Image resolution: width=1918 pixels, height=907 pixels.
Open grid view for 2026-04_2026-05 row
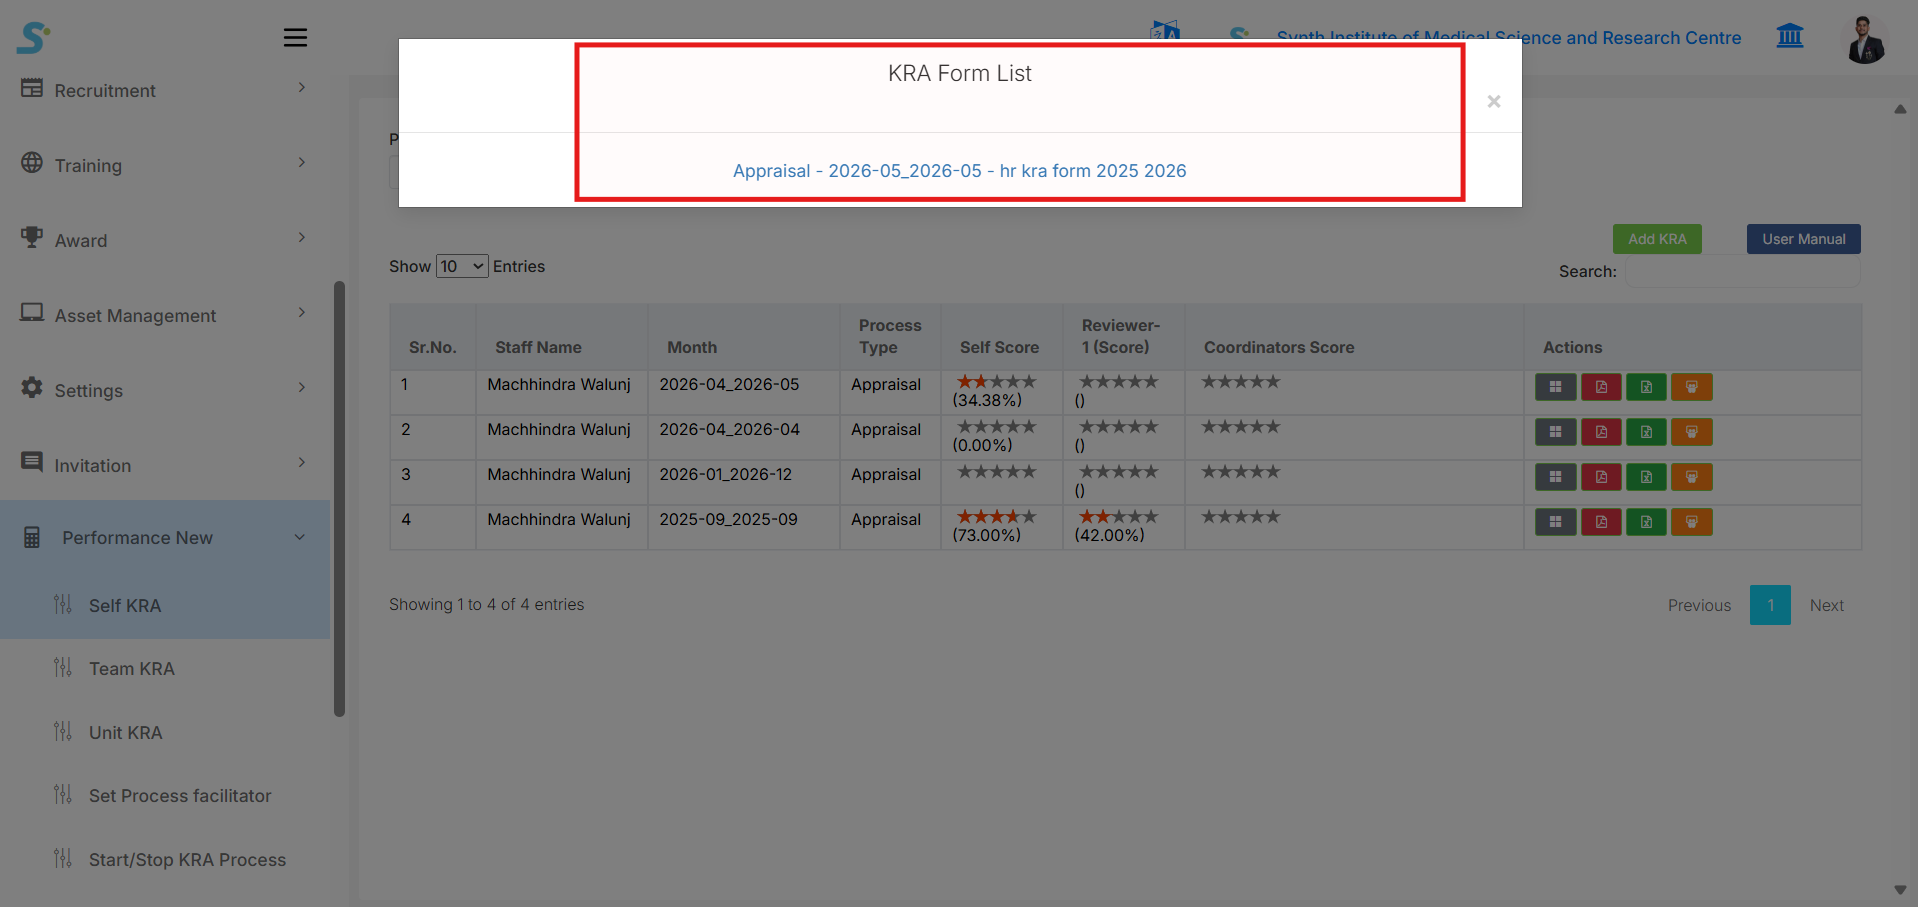tap(1555, 387)
